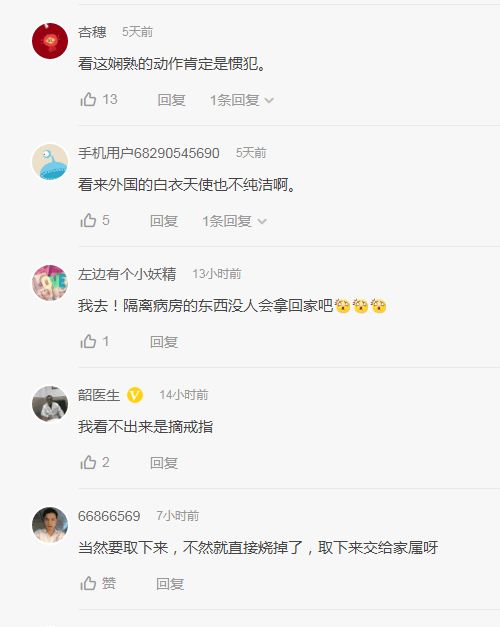Expand the 1条回复 under 杏穗's comment
The image size is (500, 627).
[x=242, y=100]
